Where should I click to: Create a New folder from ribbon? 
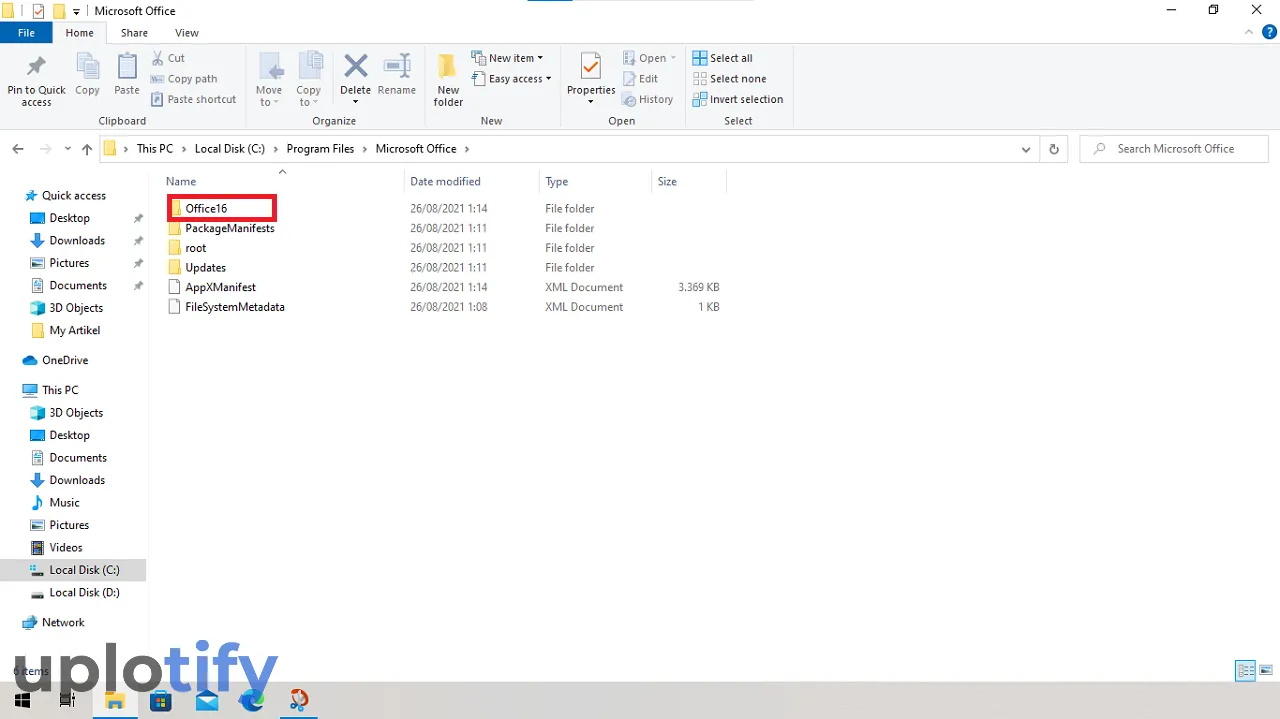click(448, 80)
